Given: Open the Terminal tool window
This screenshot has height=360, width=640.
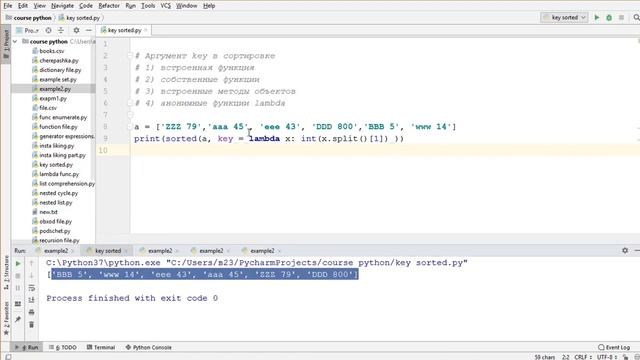Looking at the screenshot, I should pos(101,347).
